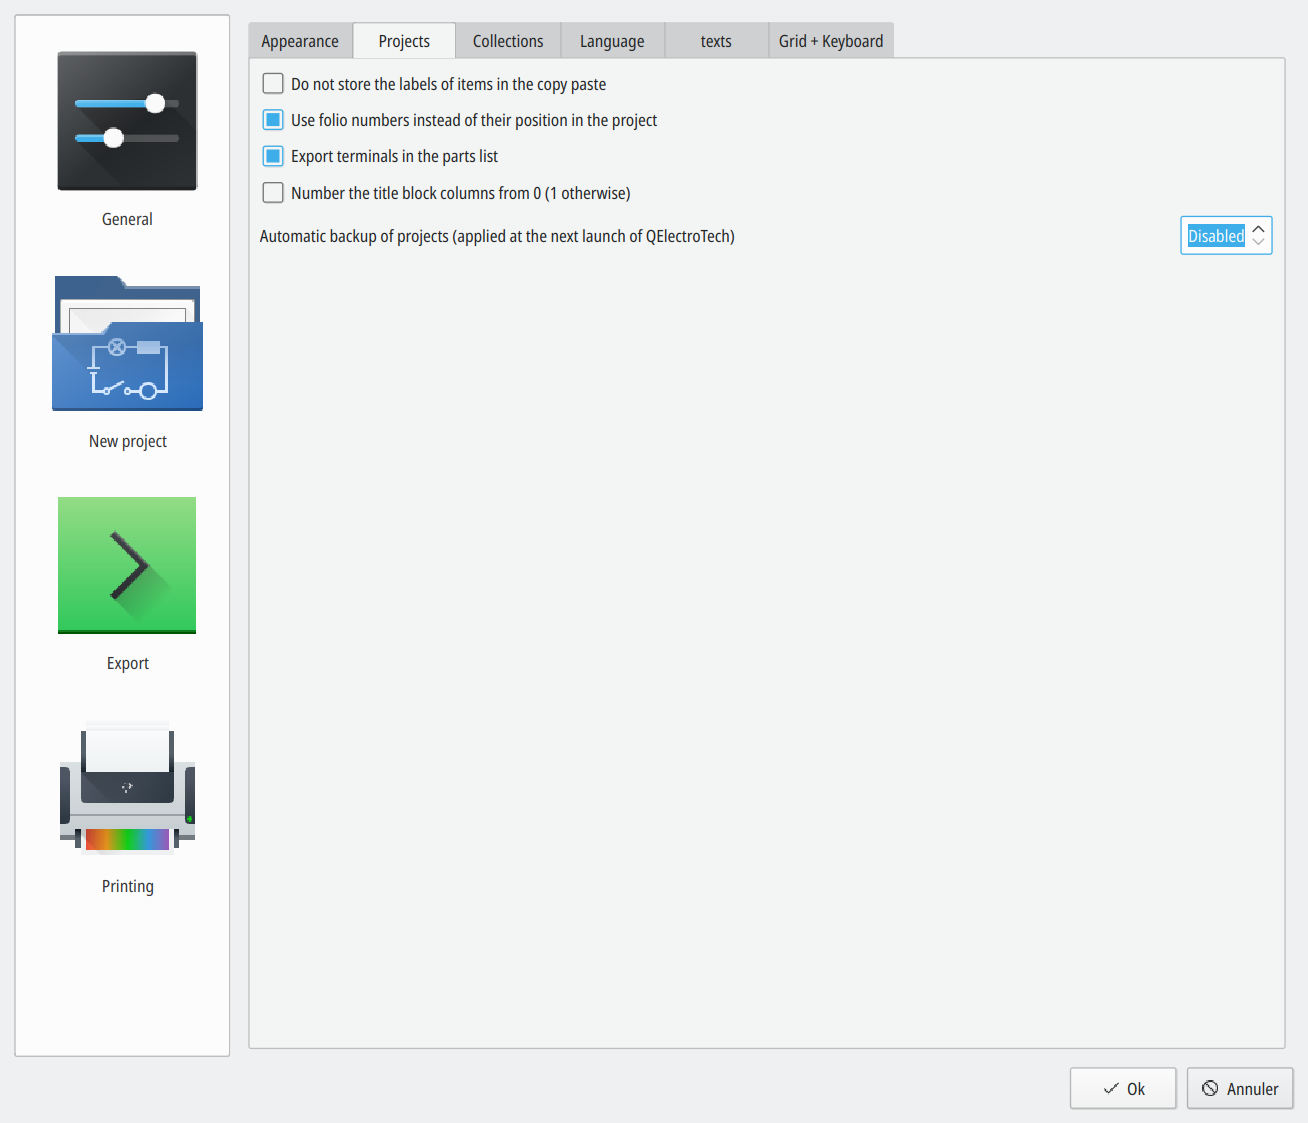Open the Export green arrow icon
The image size is (1308, 1123).
[x=127, y=565]
